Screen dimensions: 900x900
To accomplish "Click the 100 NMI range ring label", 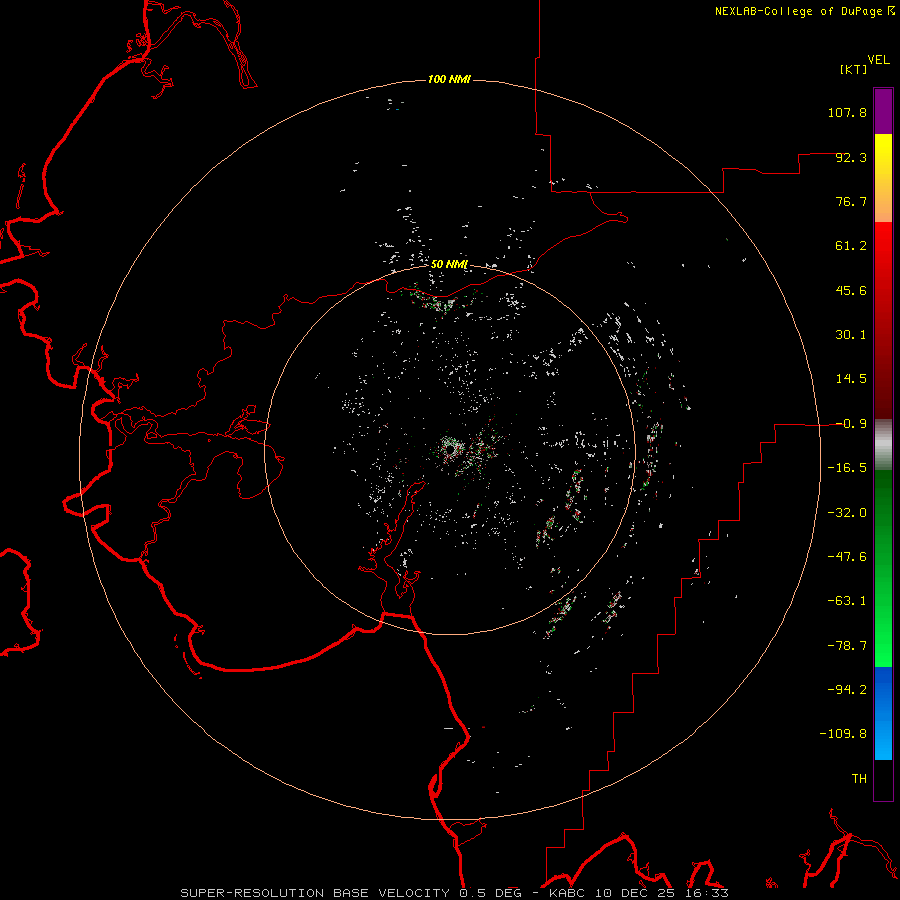I will 449,79.
